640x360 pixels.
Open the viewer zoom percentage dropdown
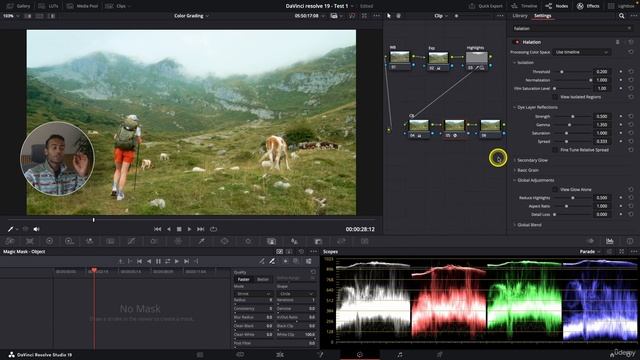tap(11, 16)
